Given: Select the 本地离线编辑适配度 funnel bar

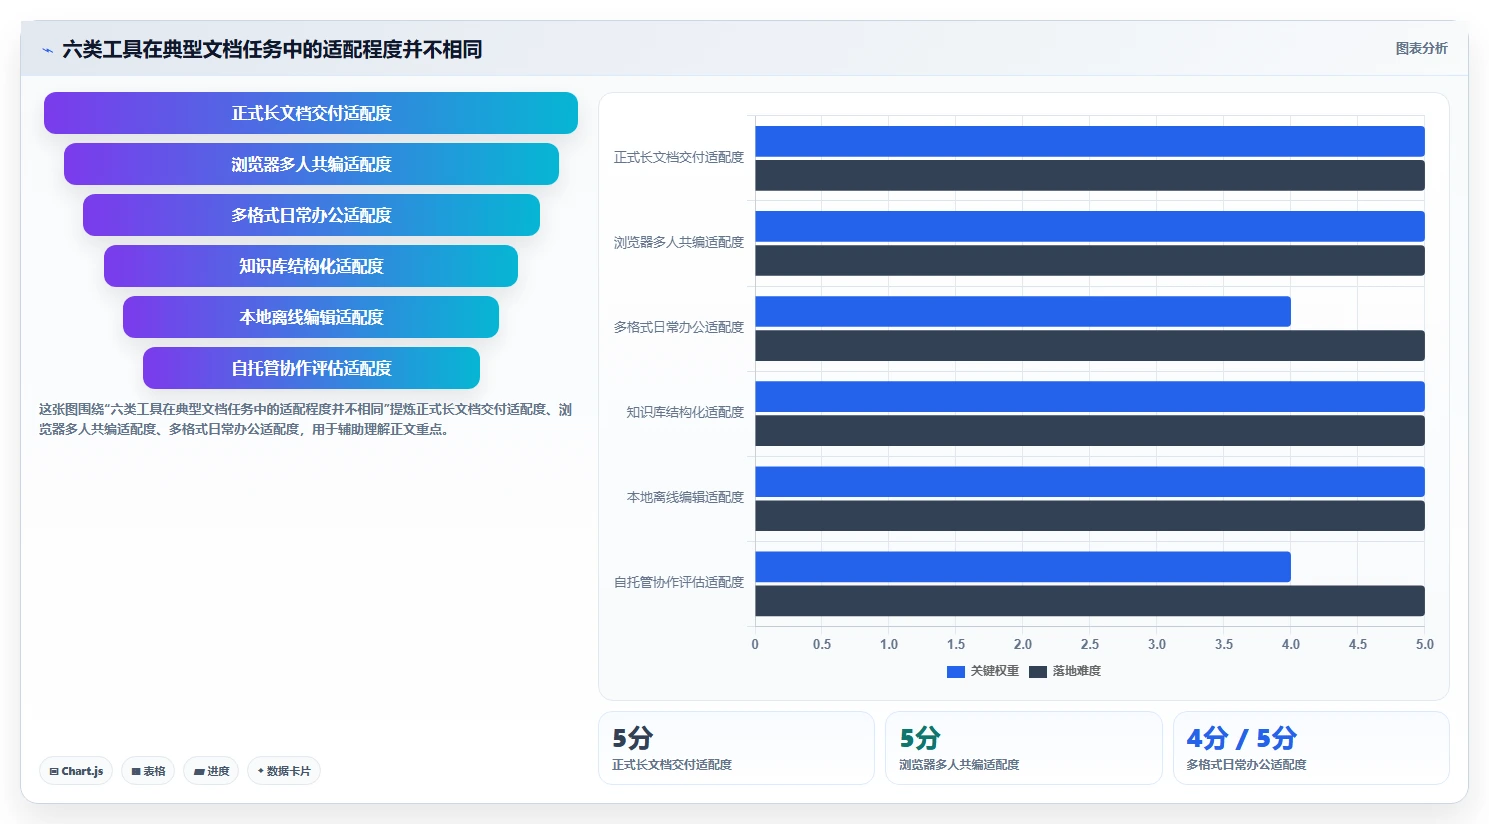Looking at the screenshot, I should (x=311, y=317).
